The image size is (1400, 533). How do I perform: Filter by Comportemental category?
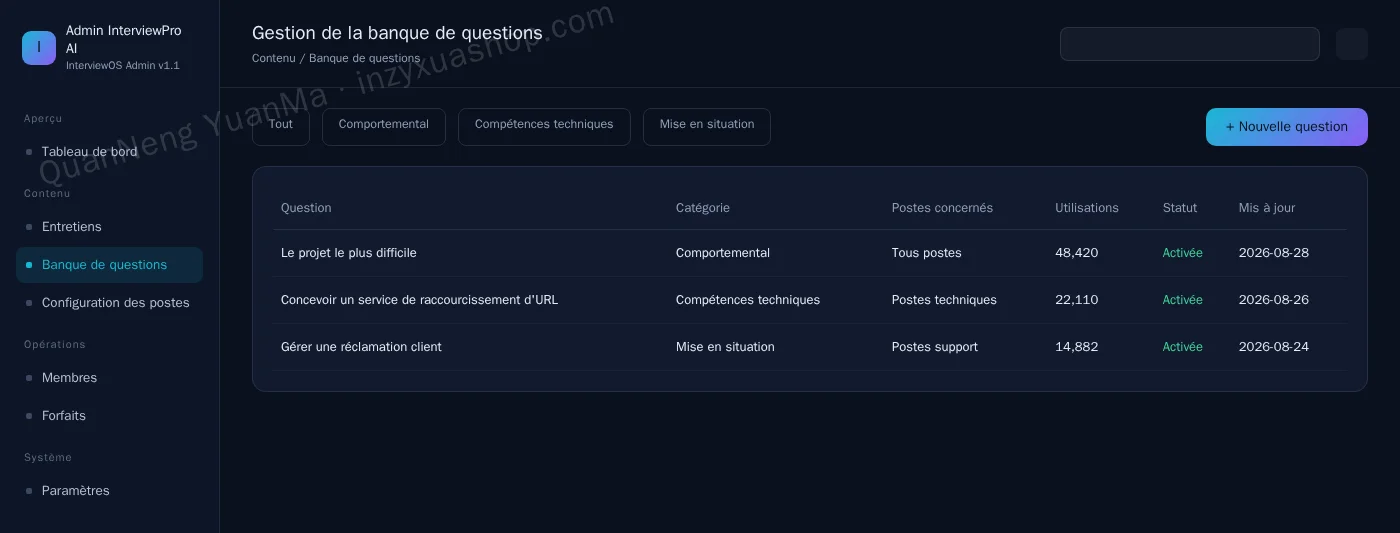[384, 127]
